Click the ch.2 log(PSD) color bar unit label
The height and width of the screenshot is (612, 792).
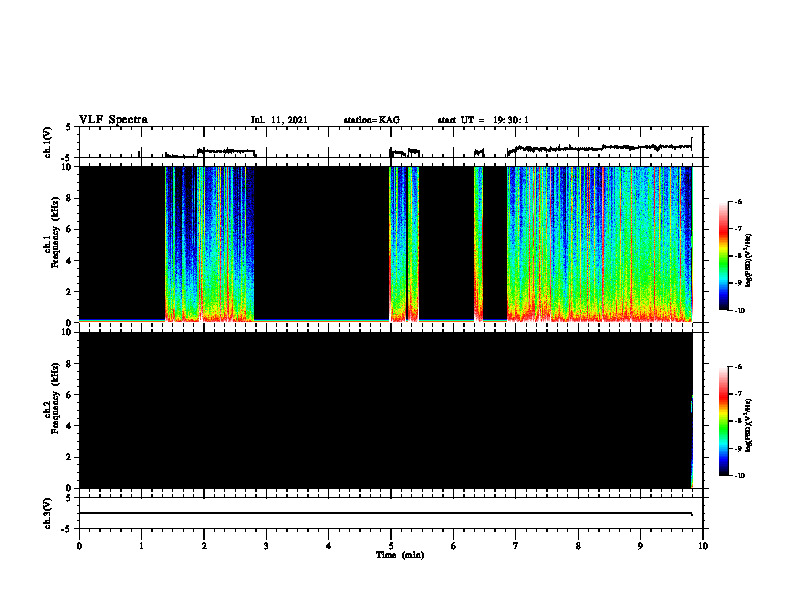click(749, 425)
